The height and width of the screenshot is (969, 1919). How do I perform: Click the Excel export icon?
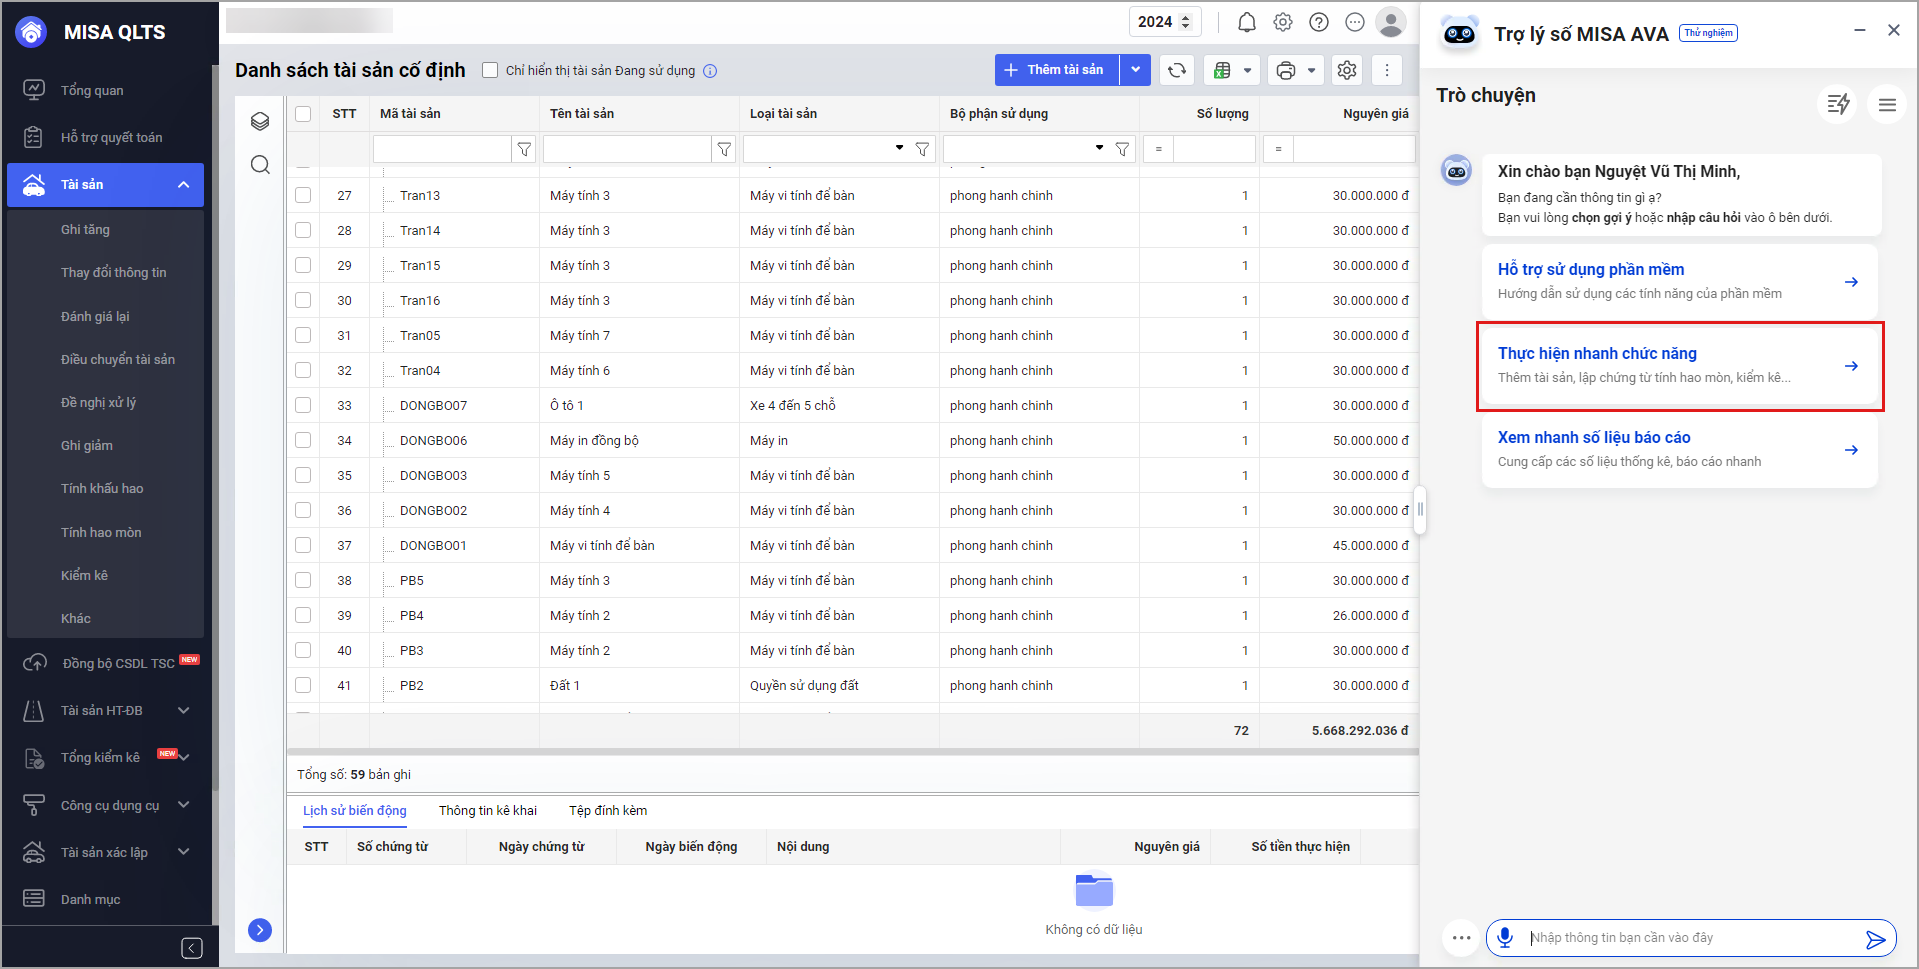click(1222, 70)
